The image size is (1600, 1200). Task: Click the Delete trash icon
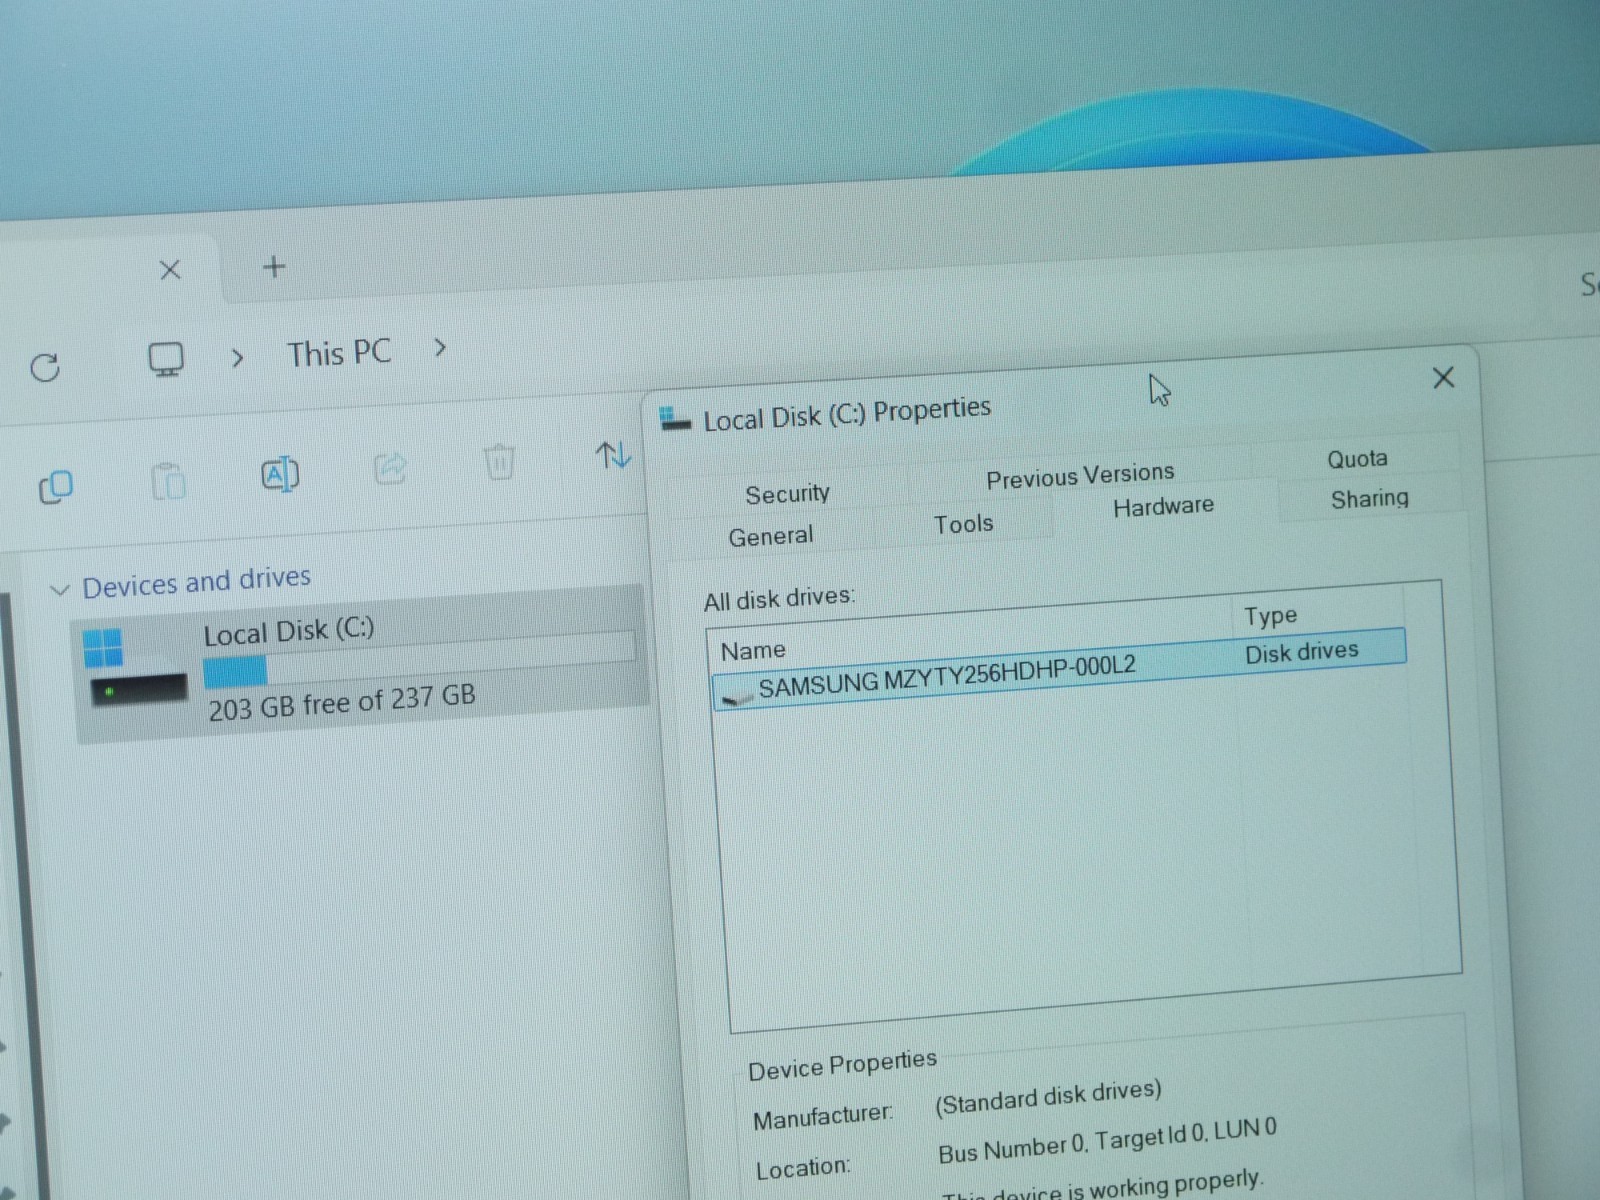(499, 461)
